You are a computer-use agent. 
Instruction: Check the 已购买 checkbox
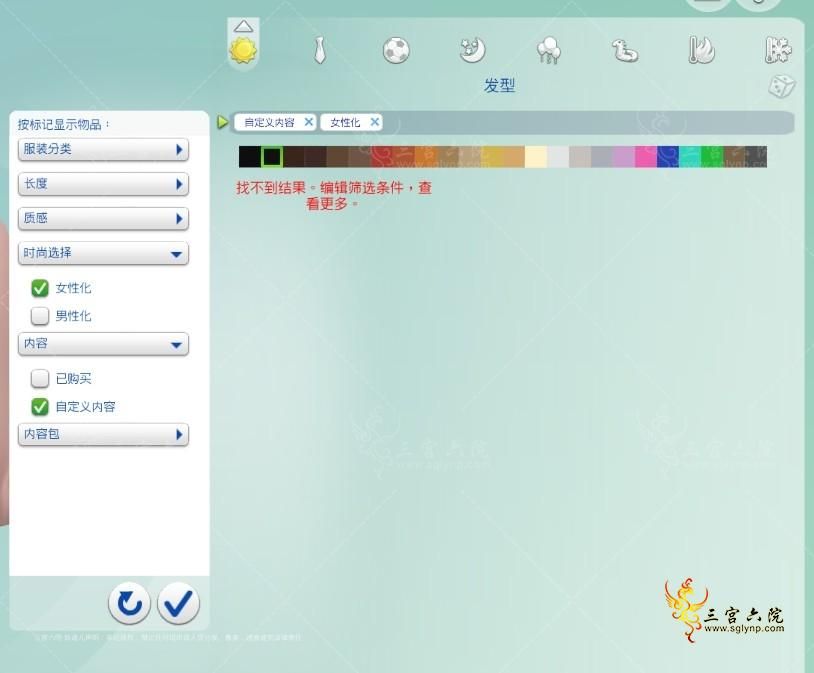pos(40,379)
